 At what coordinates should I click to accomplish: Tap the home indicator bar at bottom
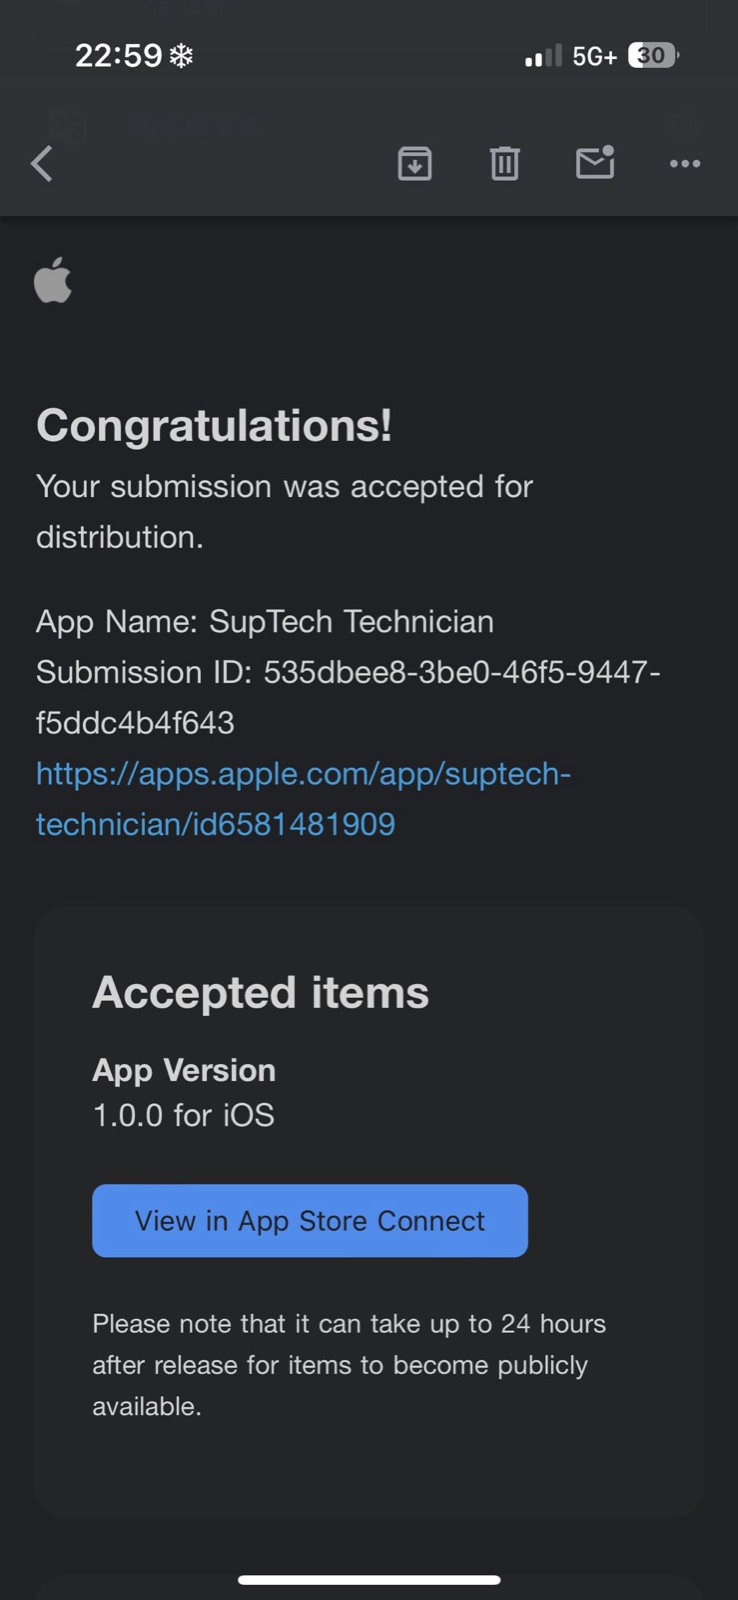pos(369,1580)
